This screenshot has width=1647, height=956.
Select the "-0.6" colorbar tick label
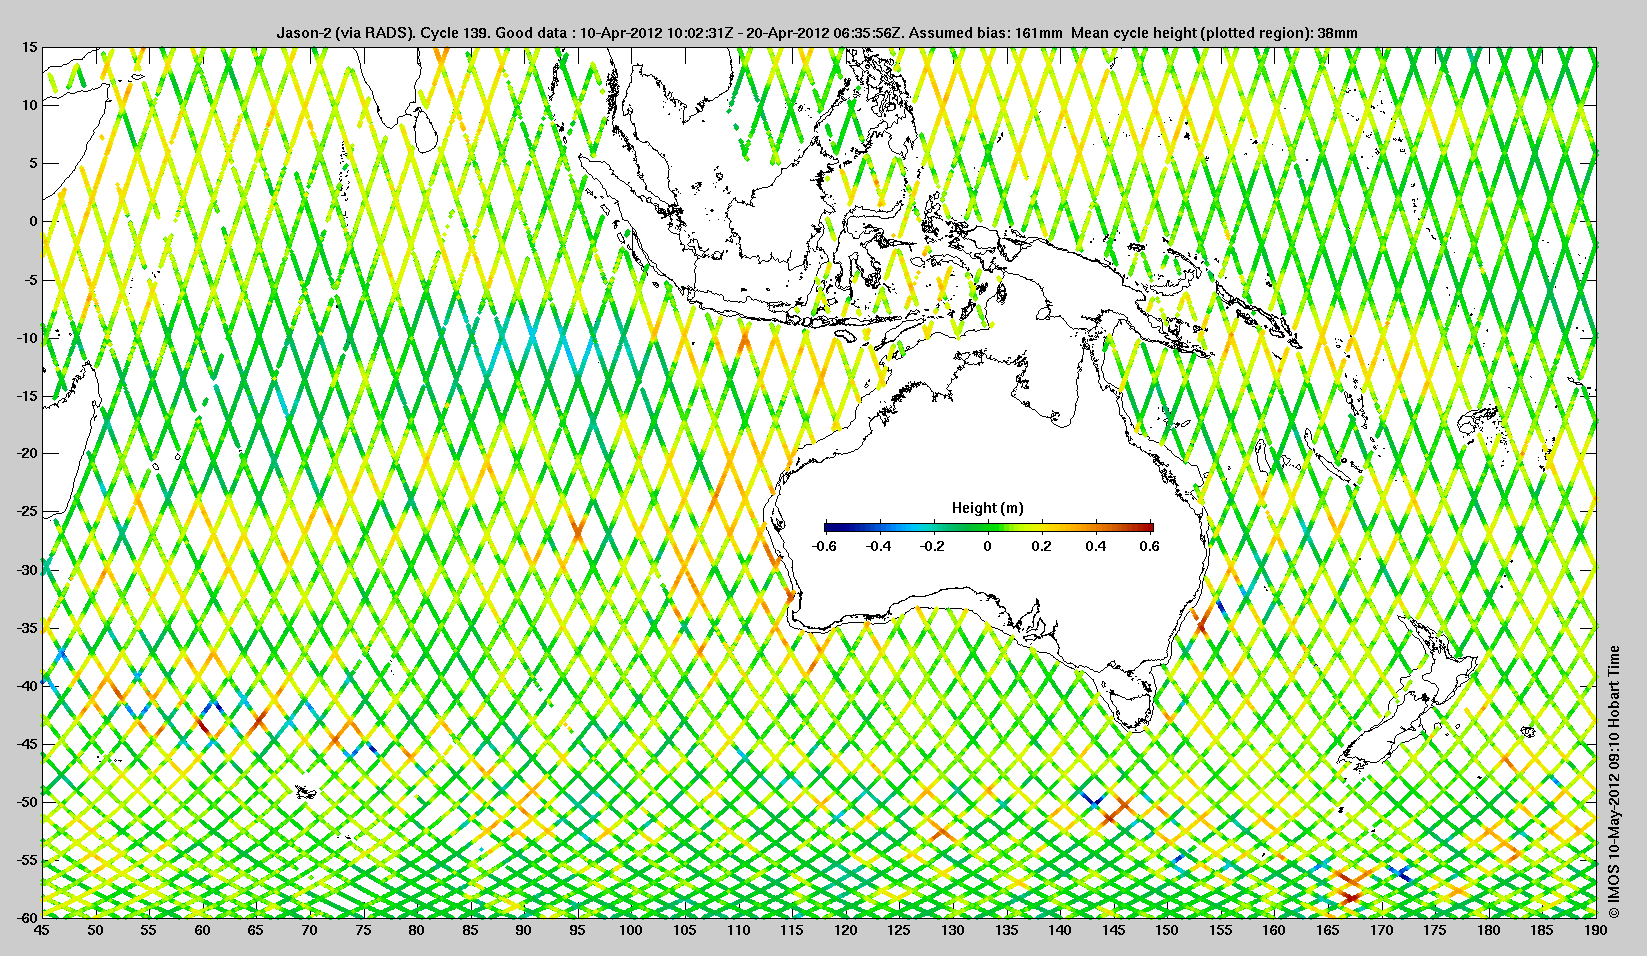pos(824,546)
